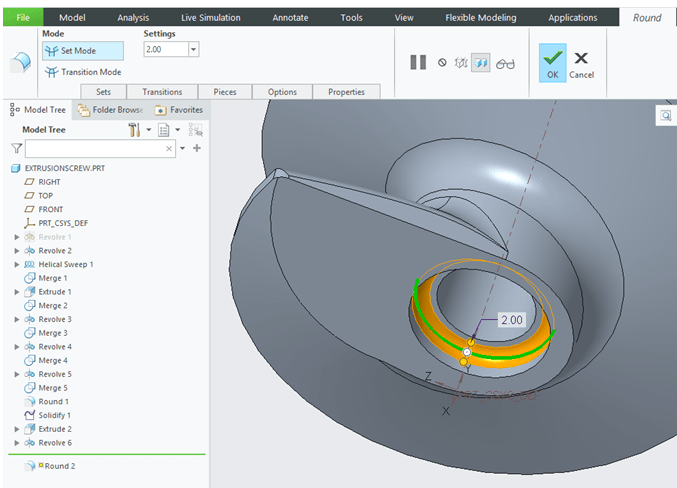
Task: Select Solidify 1 in the model tree
Action: click(54, 414)
